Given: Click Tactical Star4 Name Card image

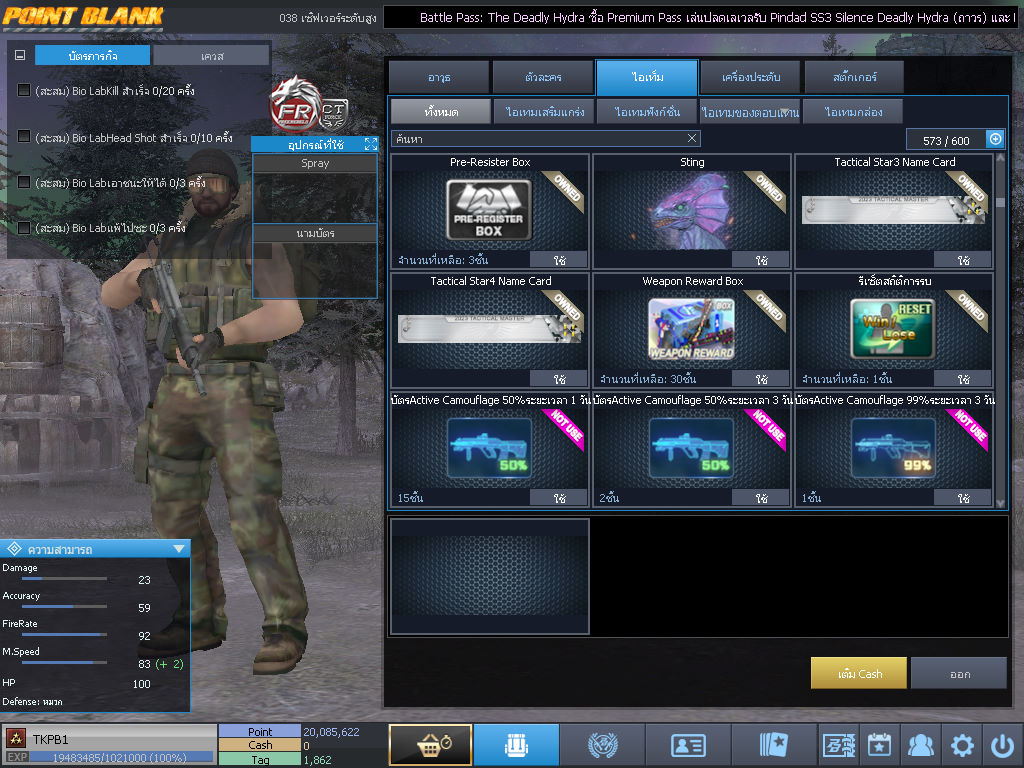Looking at the screenshot, I should point(490,329).
